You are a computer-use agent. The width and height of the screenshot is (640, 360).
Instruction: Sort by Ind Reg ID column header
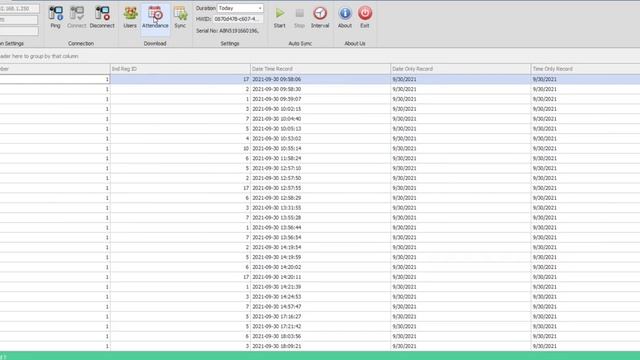(x=180, y=69)
